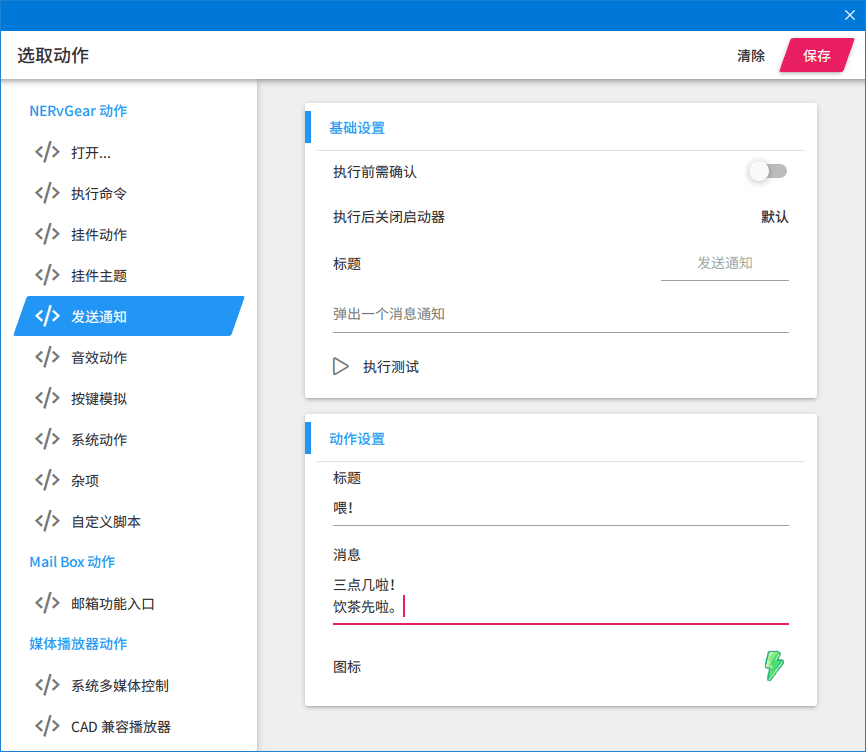Open the 默认 option for 执行后关闭启动器
This screenshot has width=866, height=752.
[774, 217]
